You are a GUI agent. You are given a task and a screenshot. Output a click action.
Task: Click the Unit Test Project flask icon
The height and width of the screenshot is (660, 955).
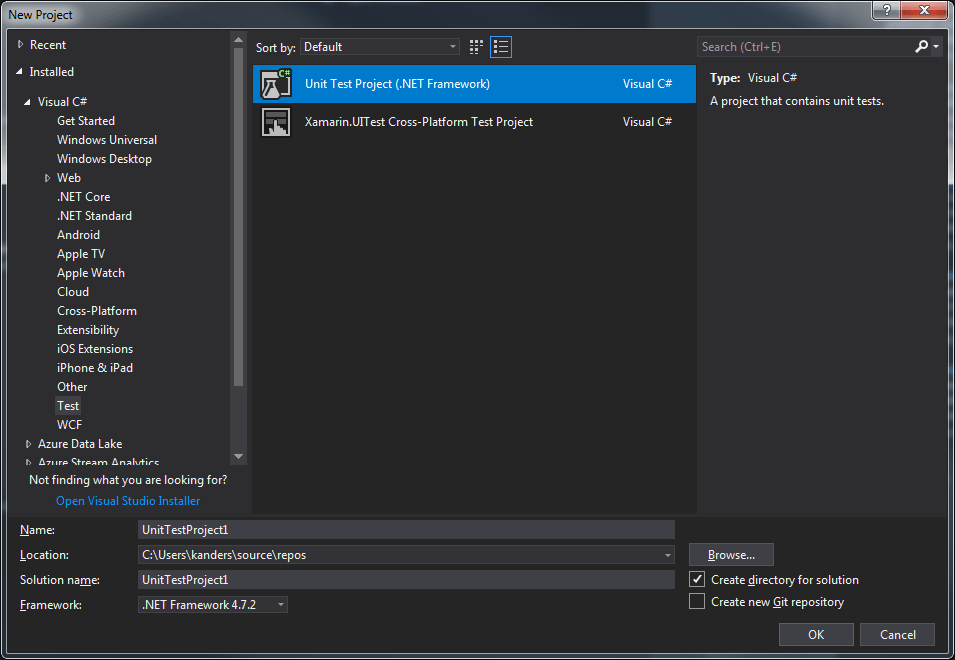click(x=275, y=84)
